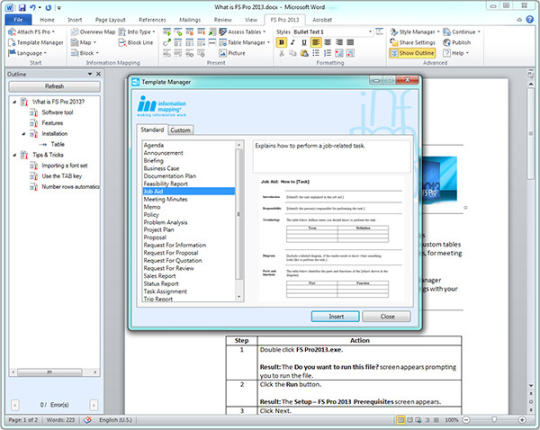Click the Copy icon in Formatting group
Image resolution: width=540 pixels, height=430 pixels.
tap(293, 53)
